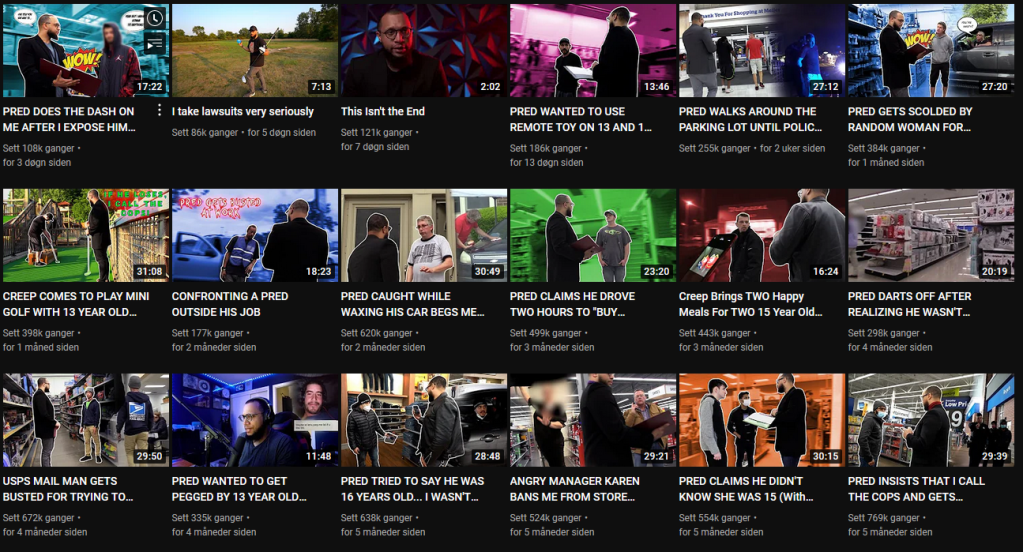Viewport: 1023px width, 552px height.
Task: Open three-dot menu beside first video title
Action: point(159,111)
